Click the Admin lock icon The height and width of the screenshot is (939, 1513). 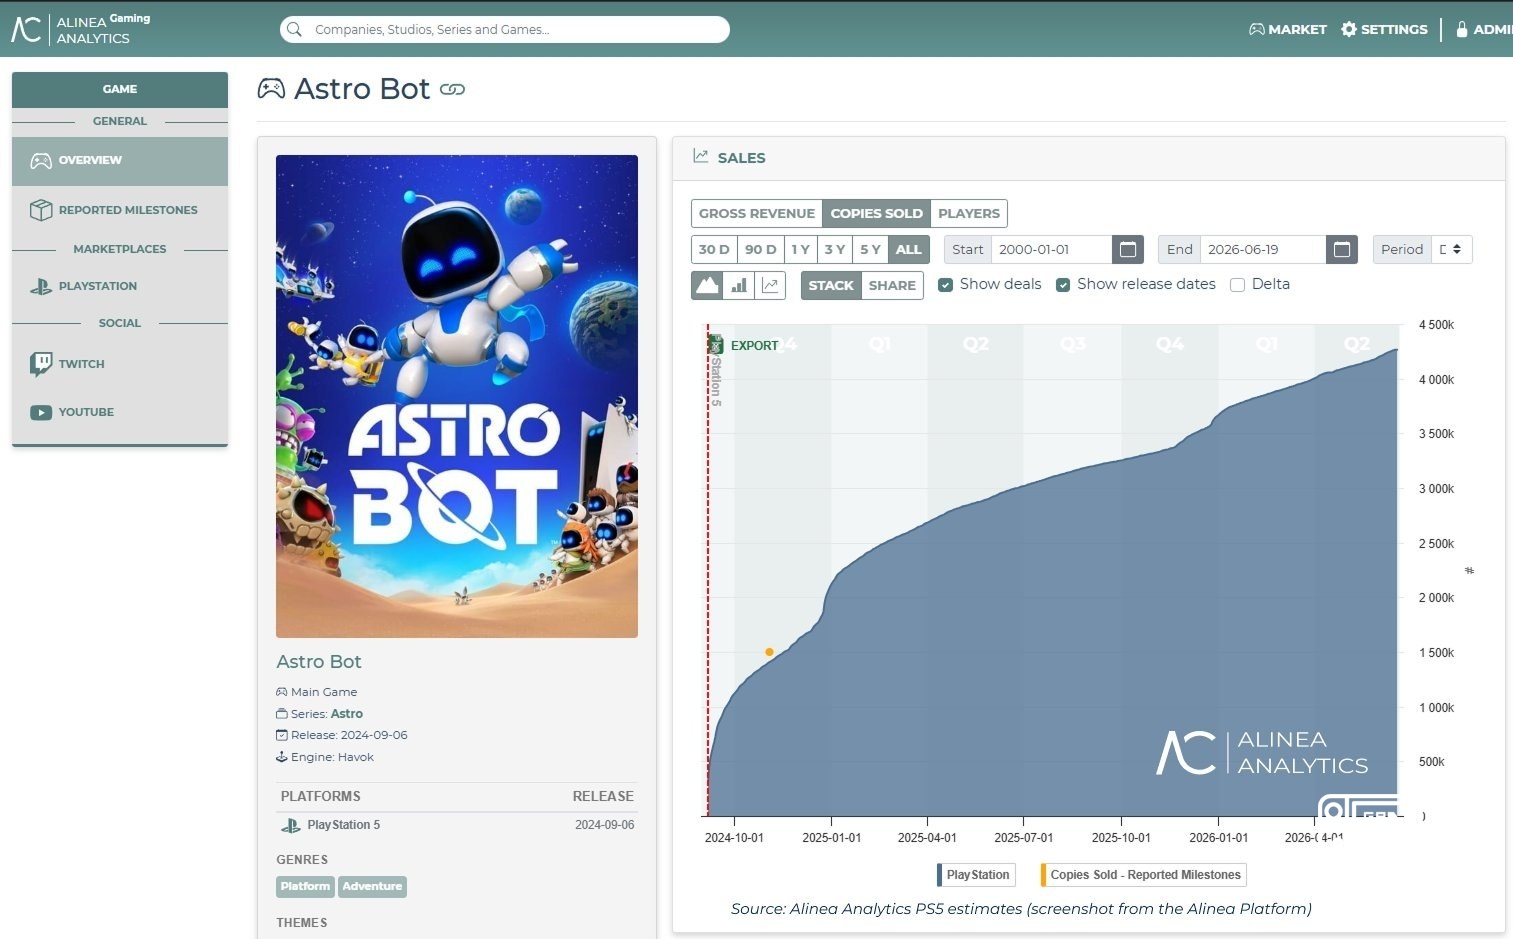point(1462,29)
